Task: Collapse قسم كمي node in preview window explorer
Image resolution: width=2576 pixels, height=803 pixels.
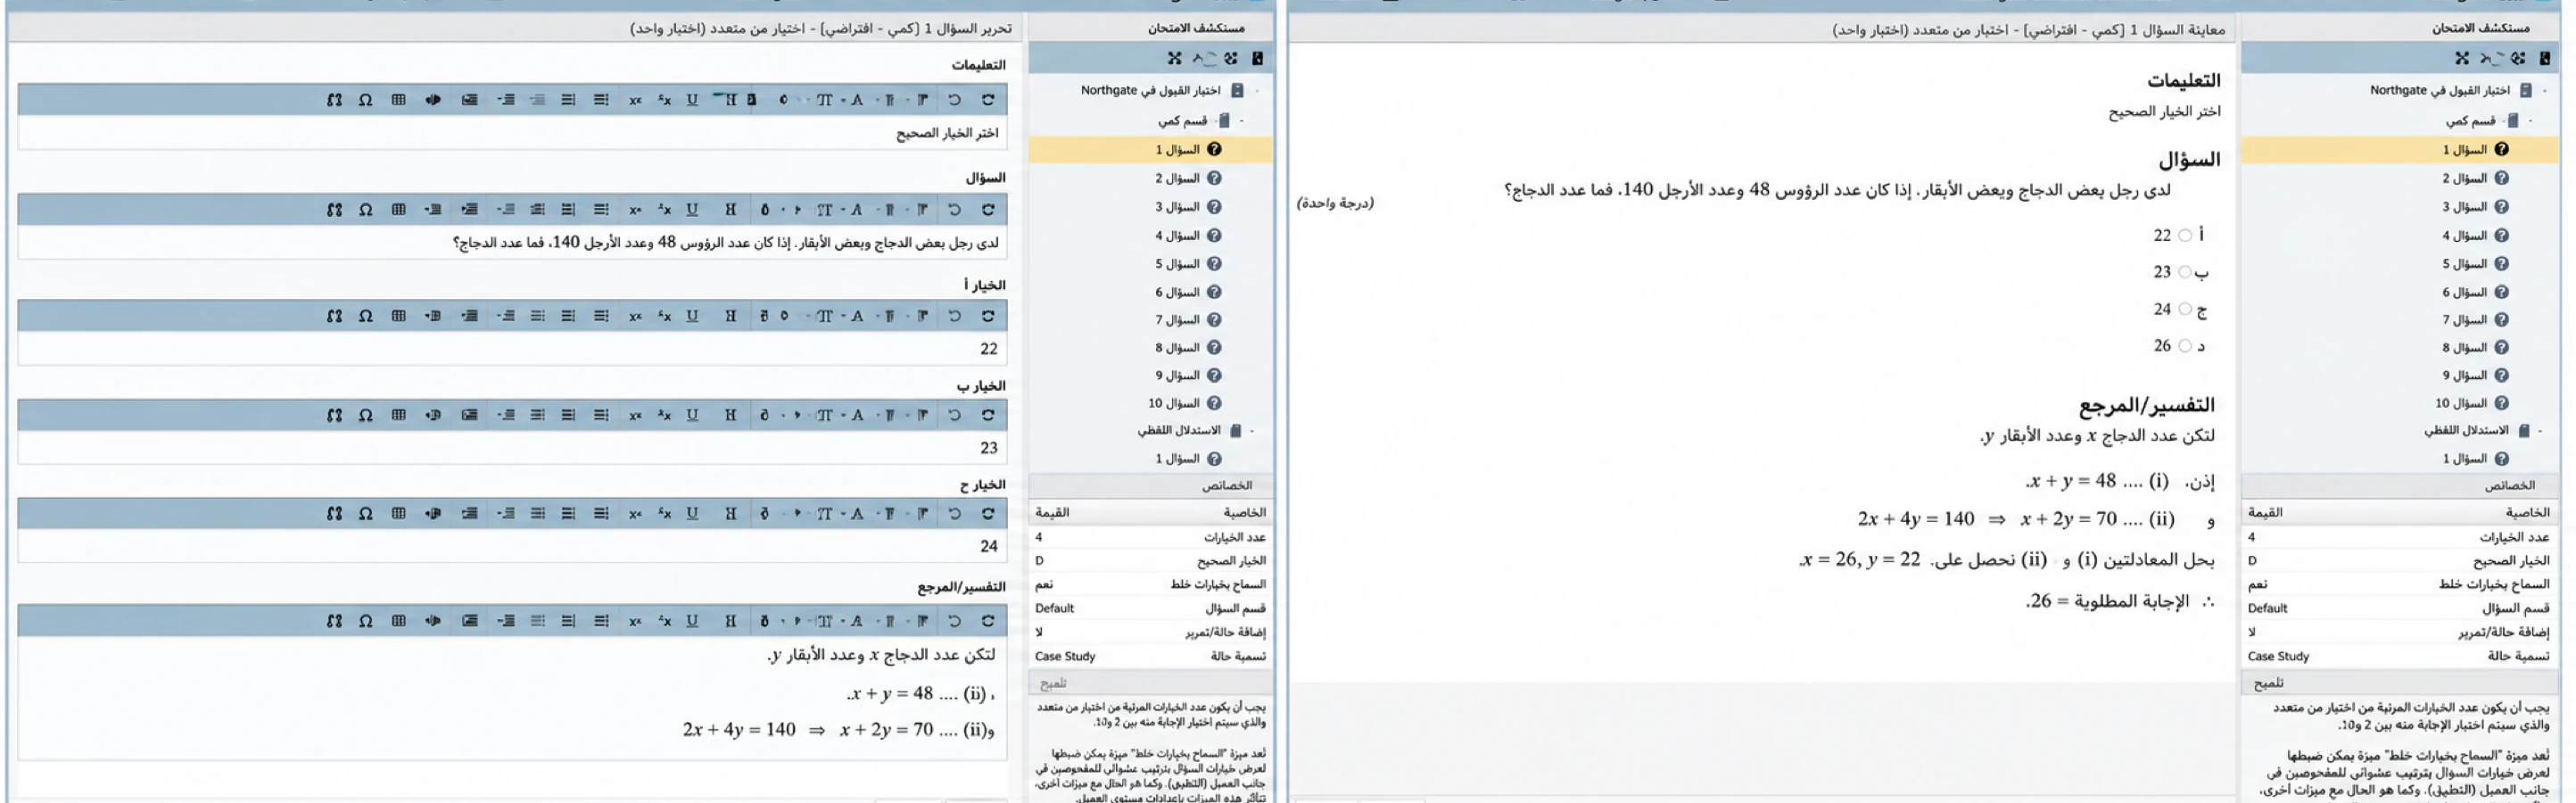Action: [2531, 121]
